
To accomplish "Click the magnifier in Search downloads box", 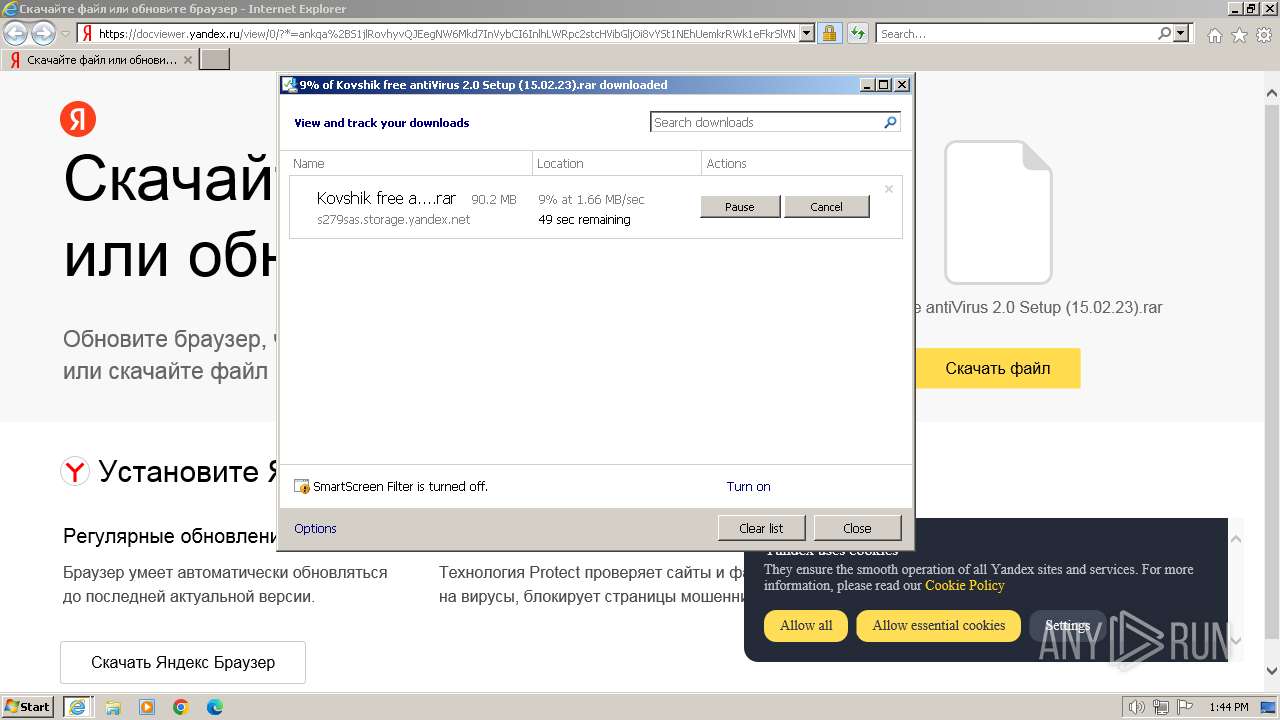I will 890,122.
